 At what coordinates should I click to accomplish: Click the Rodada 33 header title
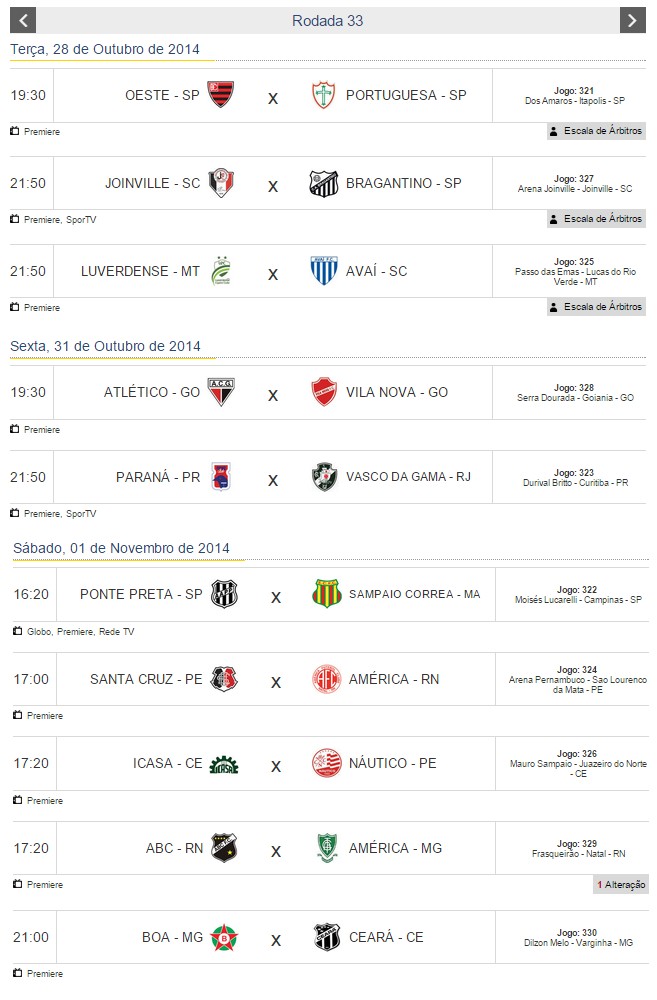(328, 21)
